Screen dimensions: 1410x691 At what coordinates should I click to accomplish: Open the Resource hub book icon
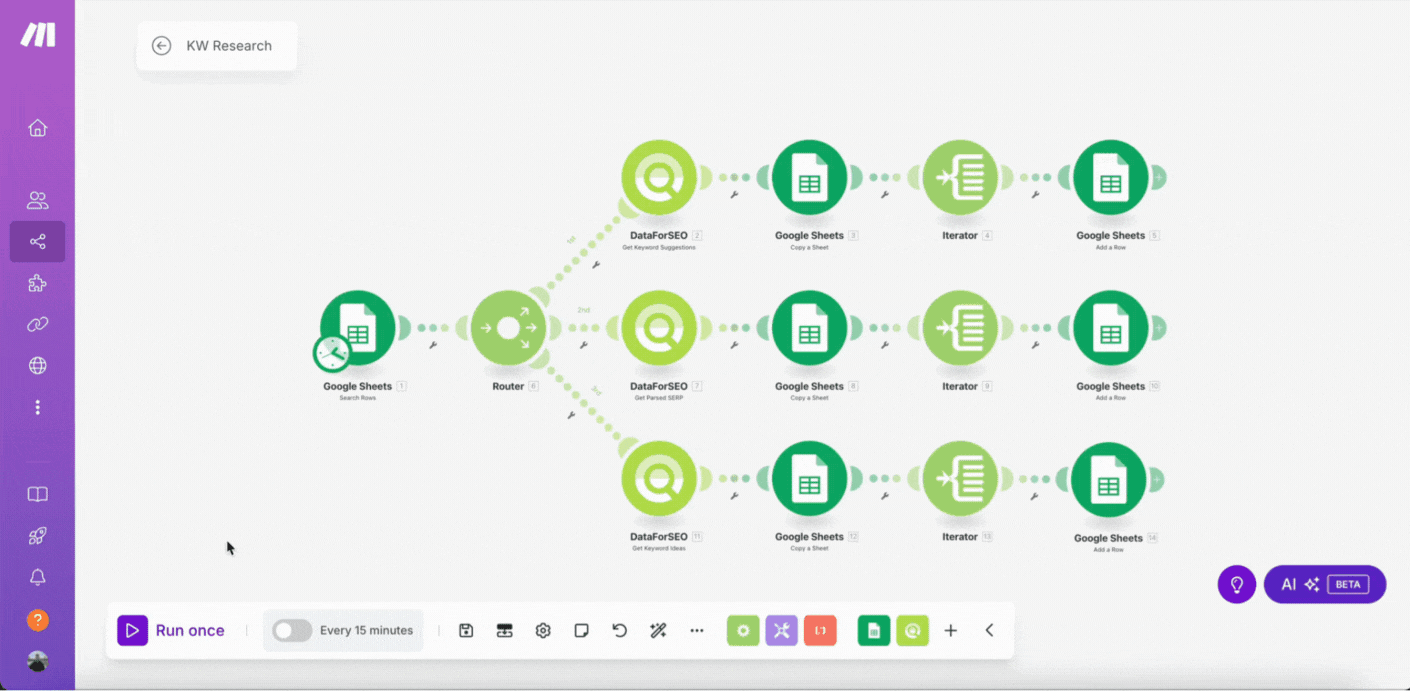[x=38, y=495]
